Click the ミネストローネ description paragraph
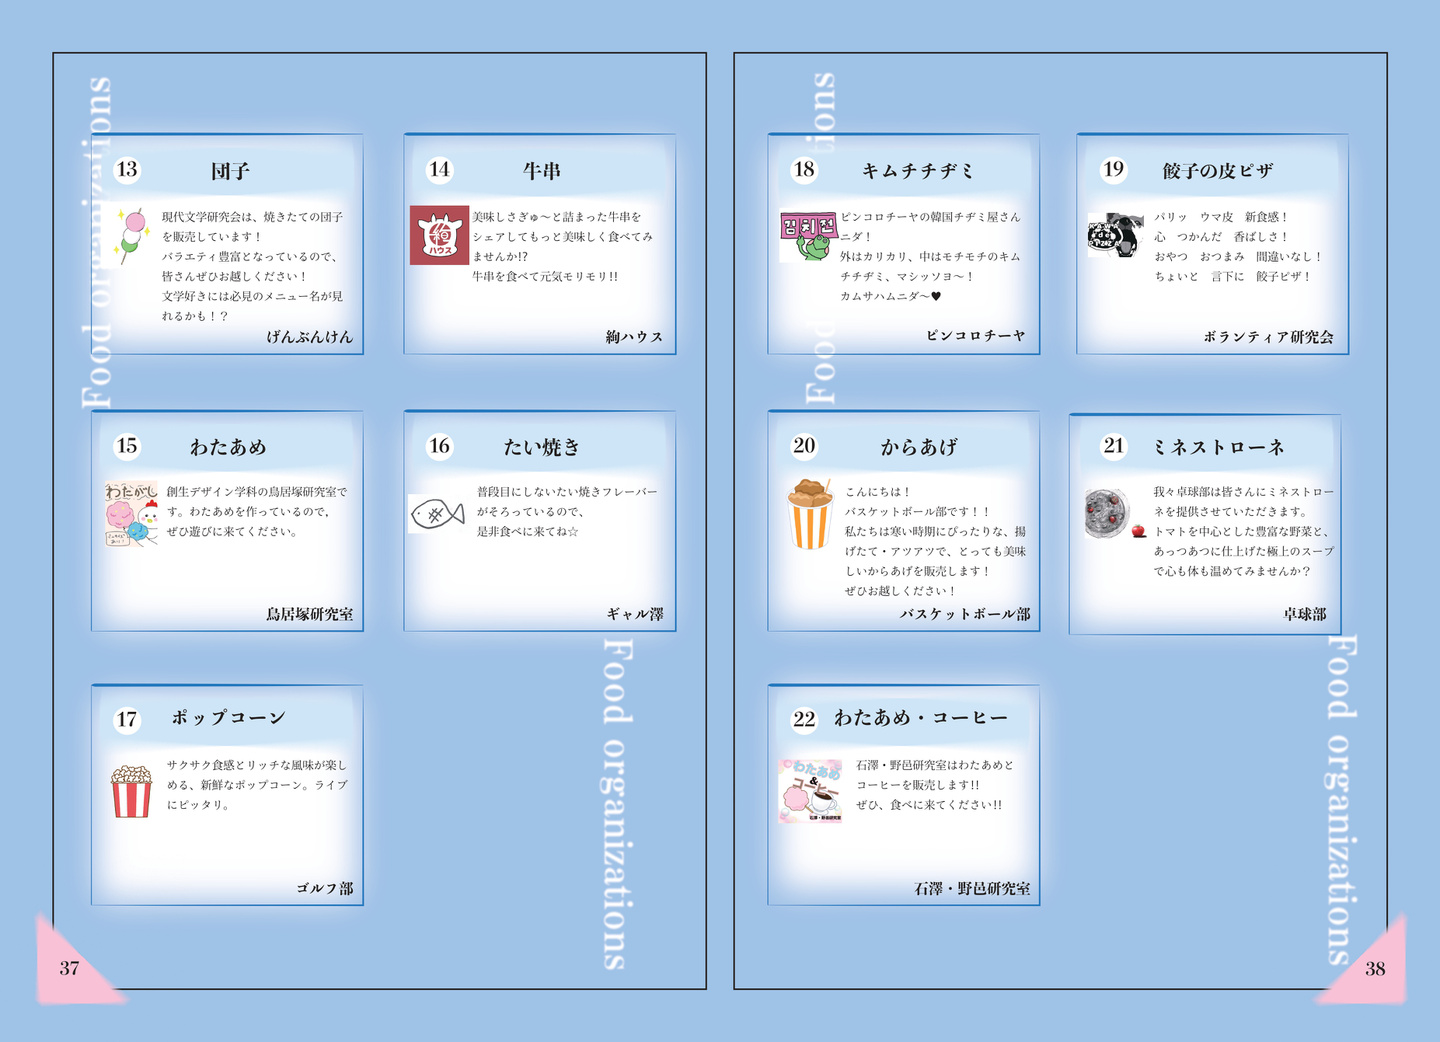 pos(1244,531)
